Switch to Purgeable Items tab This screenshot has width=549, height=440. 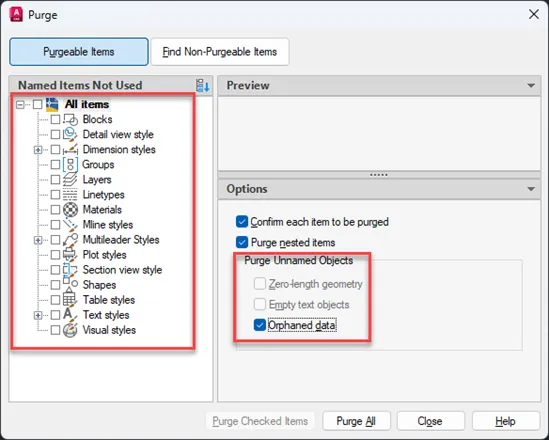[x=79, y=52]
